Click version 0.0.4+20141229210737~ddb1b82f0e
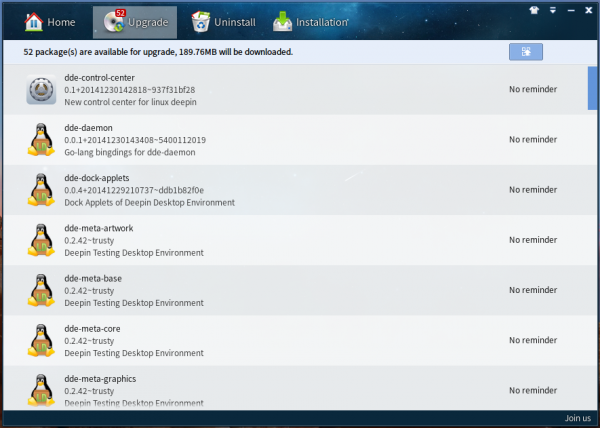The height and width of the screenshot is (428, 600). coord(134,190)
